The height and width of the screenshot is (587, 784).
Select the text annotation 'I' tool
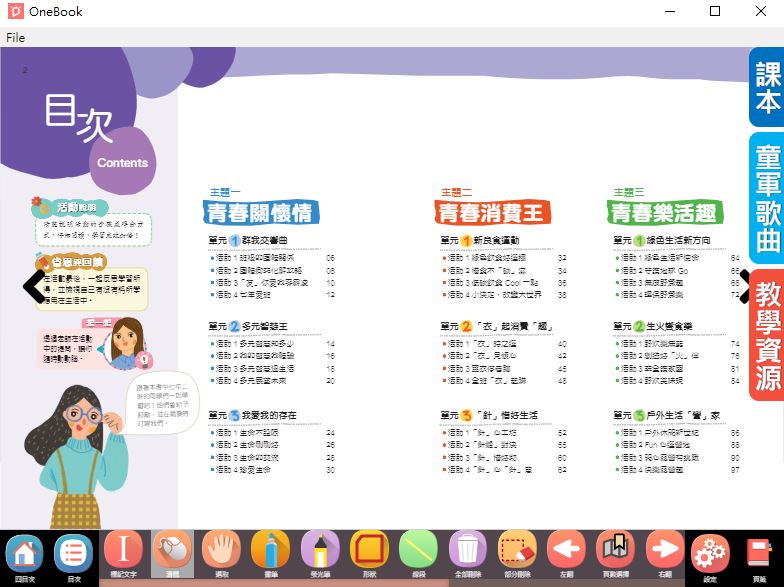[124, 549]
